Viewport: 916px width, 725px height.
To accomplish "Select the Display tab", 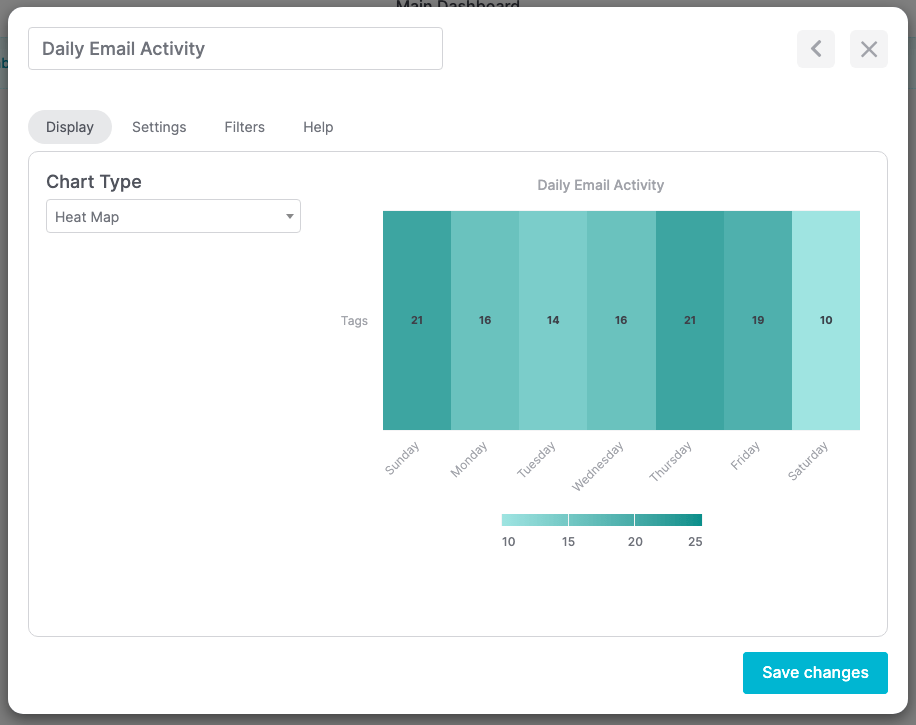I will click(69, 126).
